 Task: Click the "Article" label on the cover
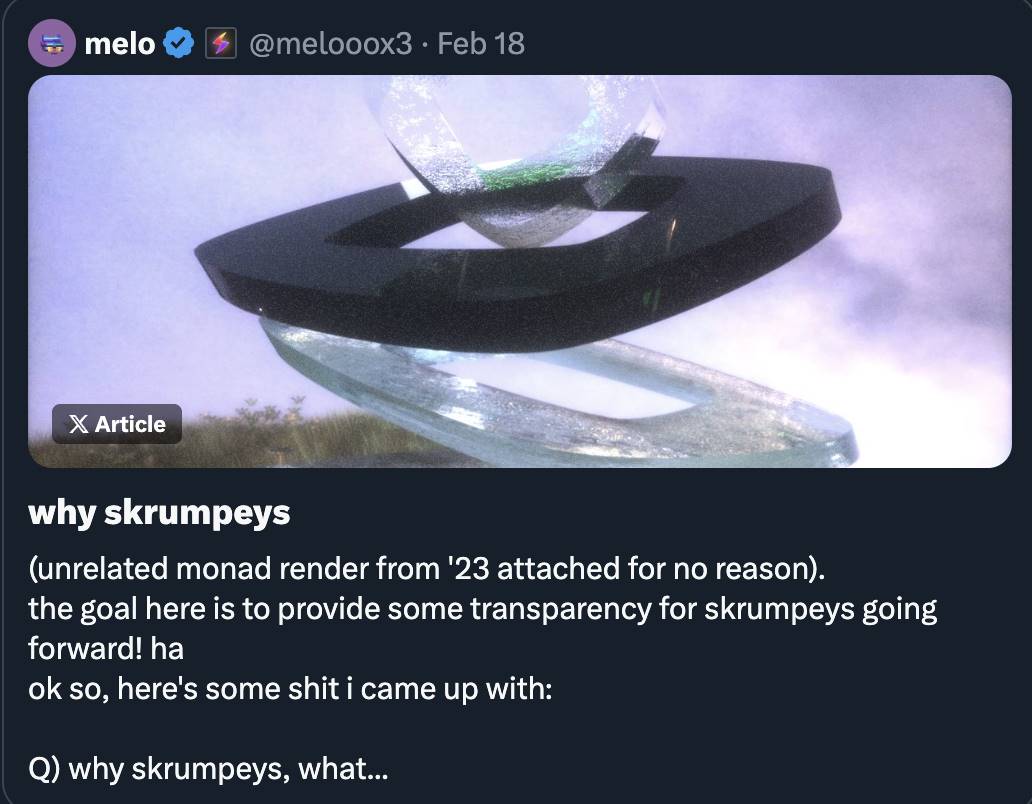(130, 424)
